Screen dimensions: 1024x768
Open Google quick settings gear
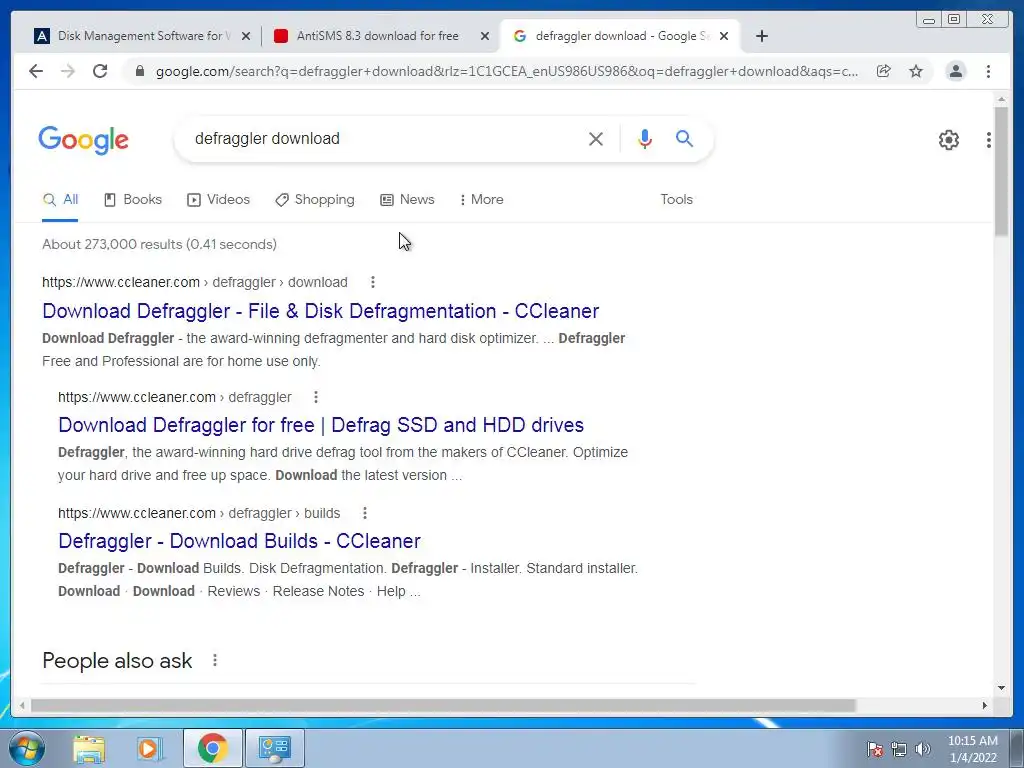[949, 140]
